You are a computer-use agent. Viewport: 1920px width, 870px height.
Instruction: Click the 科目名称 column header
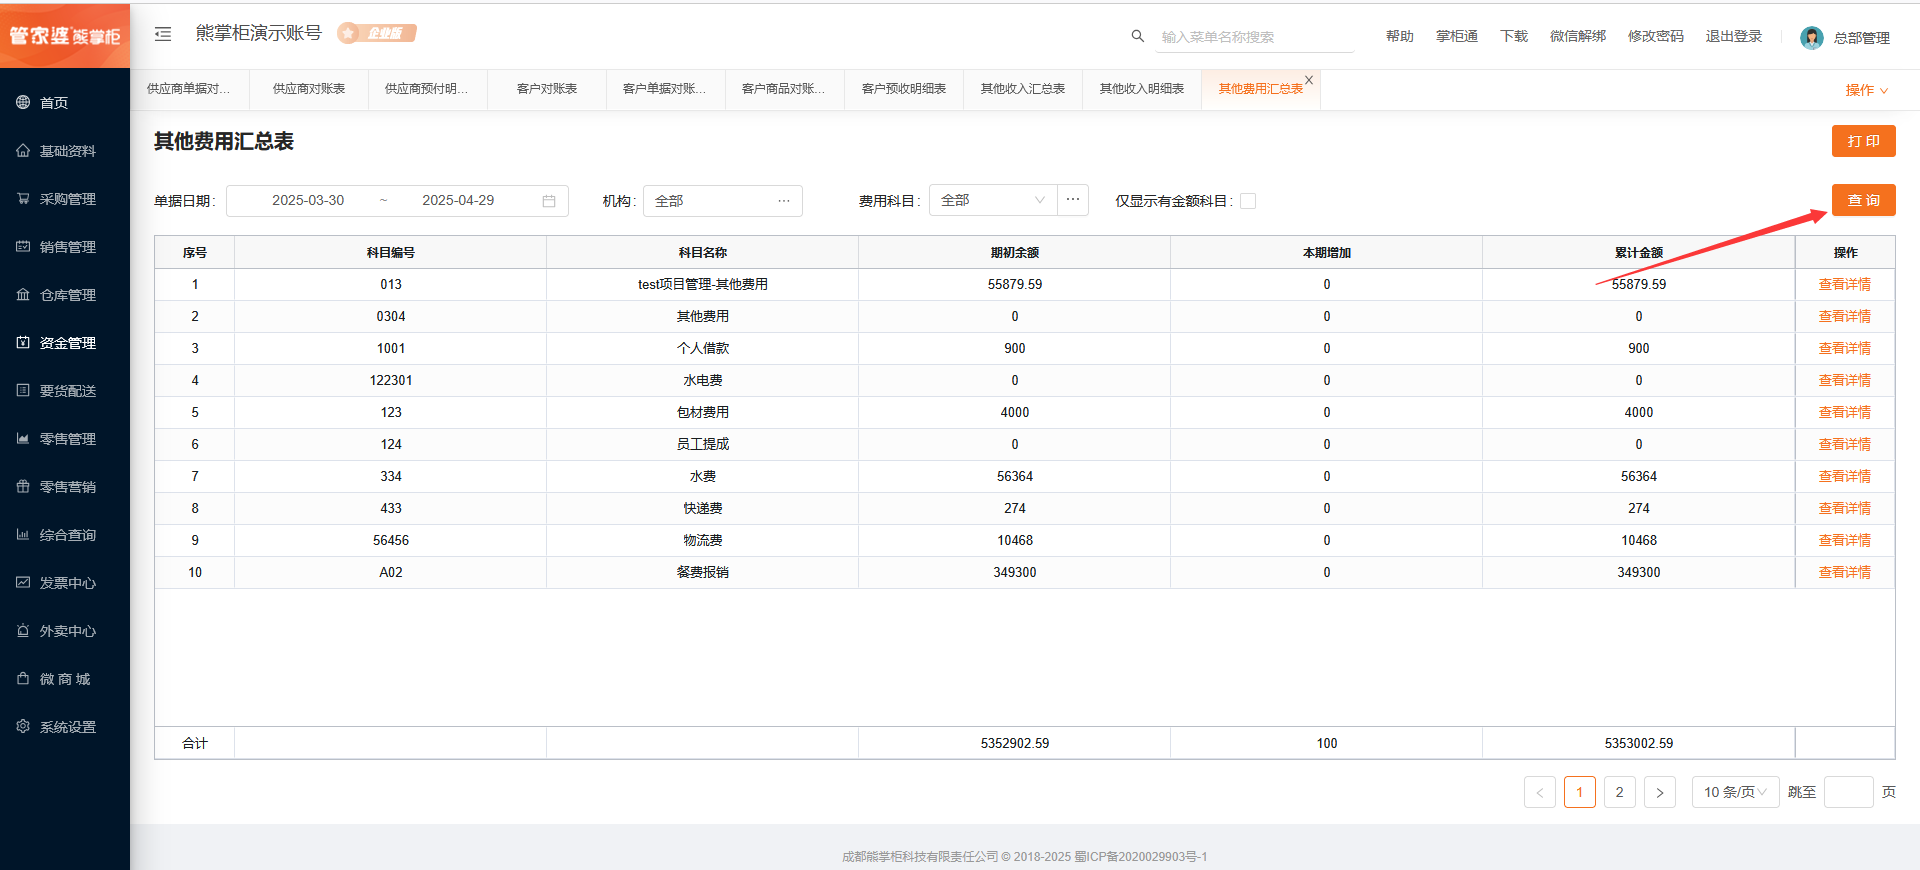tap(703, 253)
